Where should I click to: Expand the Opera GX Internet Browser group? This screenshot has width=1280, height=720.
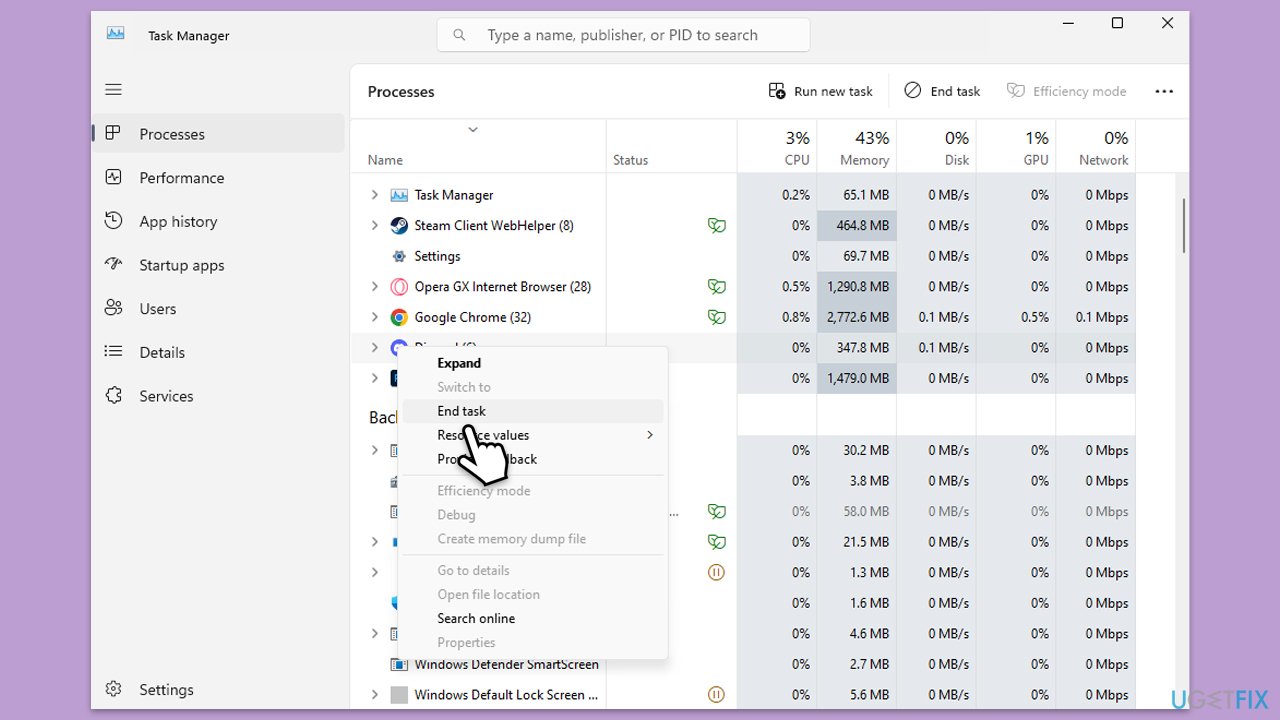[375, 287]
